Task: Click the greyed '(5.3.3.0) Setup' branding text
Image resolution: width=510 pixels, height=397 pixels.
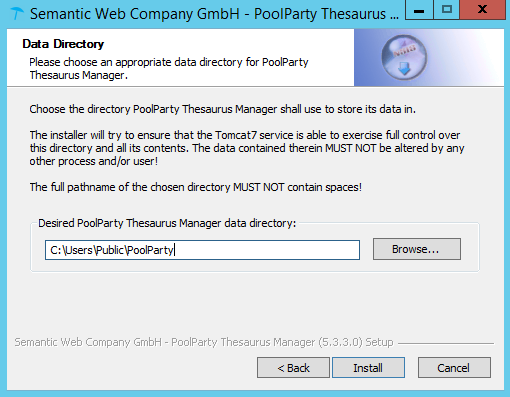Action: (356, 342)
